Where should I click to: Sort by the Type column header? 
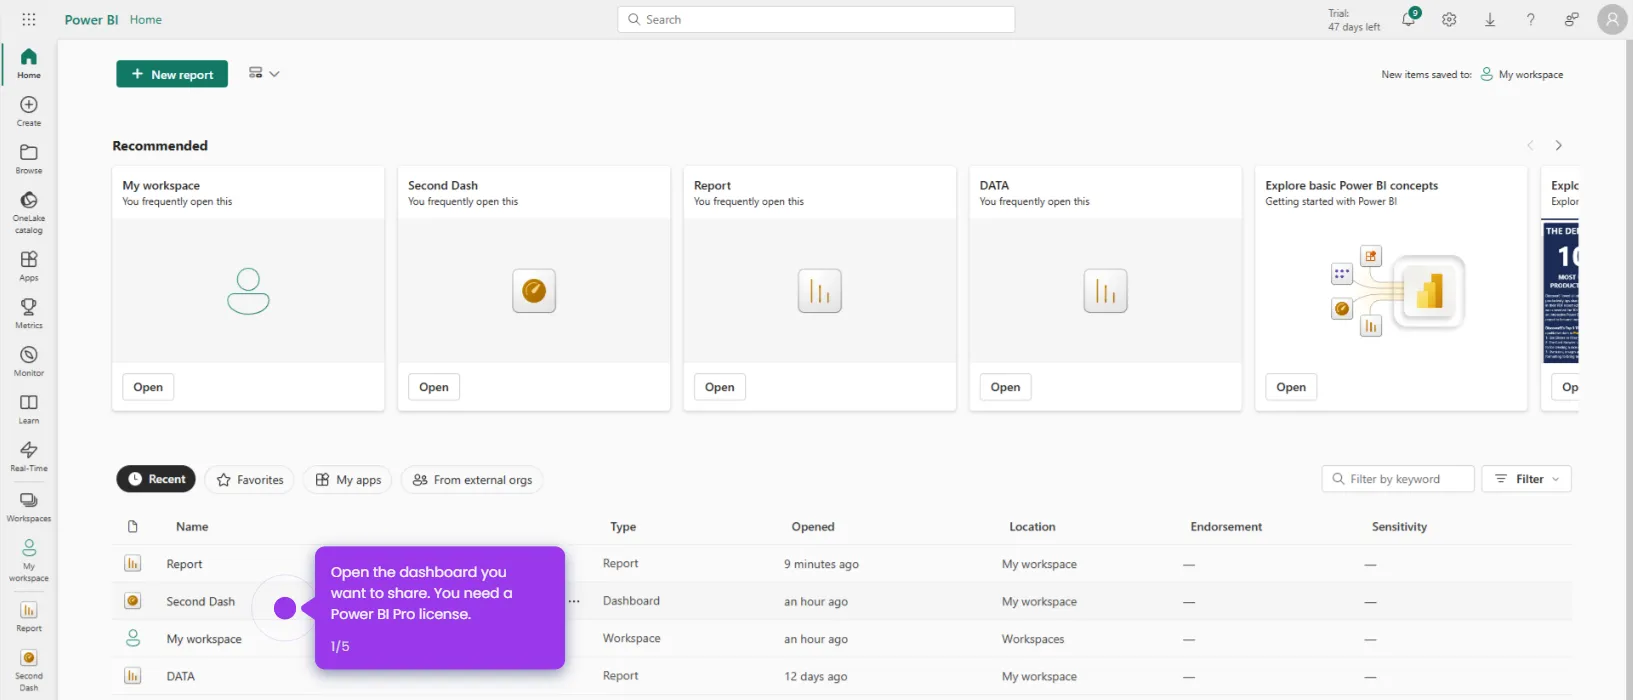click(623, 526)
